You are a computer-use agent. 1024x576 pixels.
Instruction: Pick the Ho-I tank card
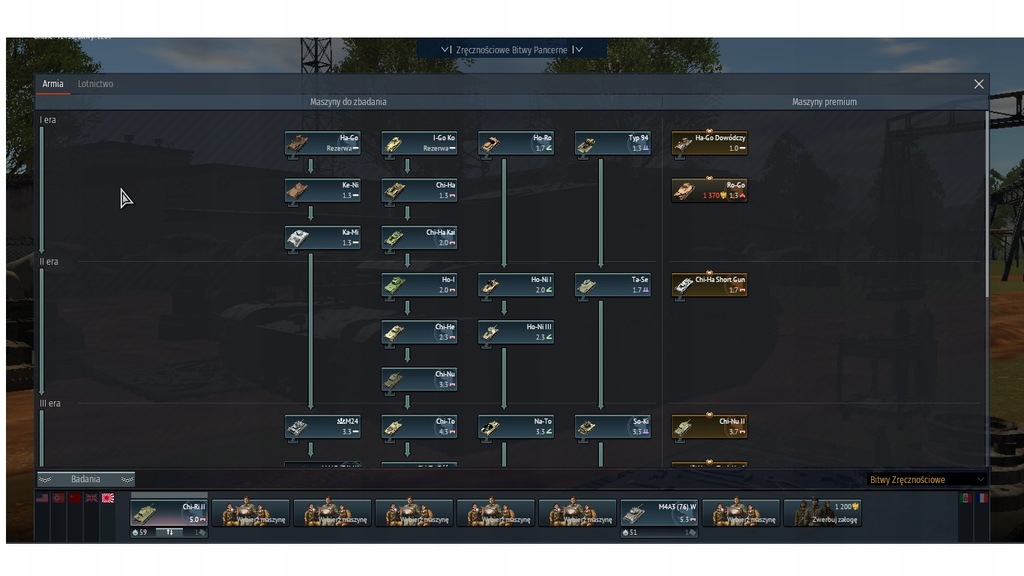419,285
